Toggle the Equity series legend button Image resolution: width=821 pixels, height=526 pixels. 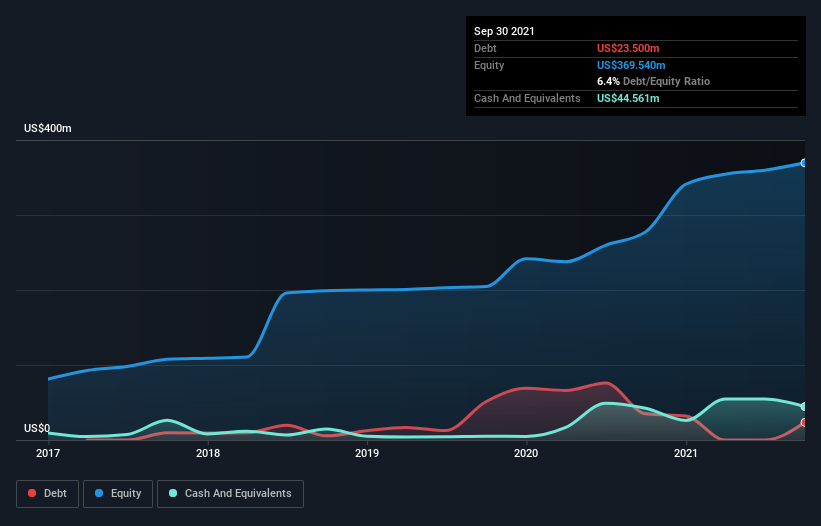(x=118, y=494)
